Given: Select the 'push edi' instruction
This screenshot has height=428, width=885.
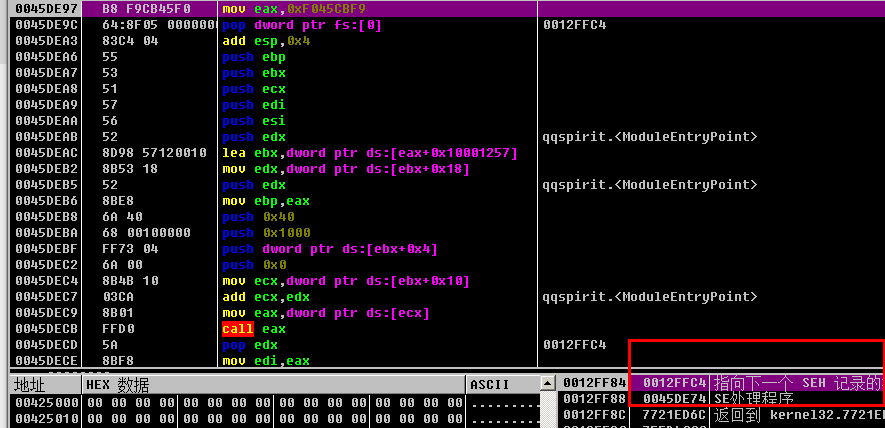Looking at the screenshot, I should click(254, 105).
